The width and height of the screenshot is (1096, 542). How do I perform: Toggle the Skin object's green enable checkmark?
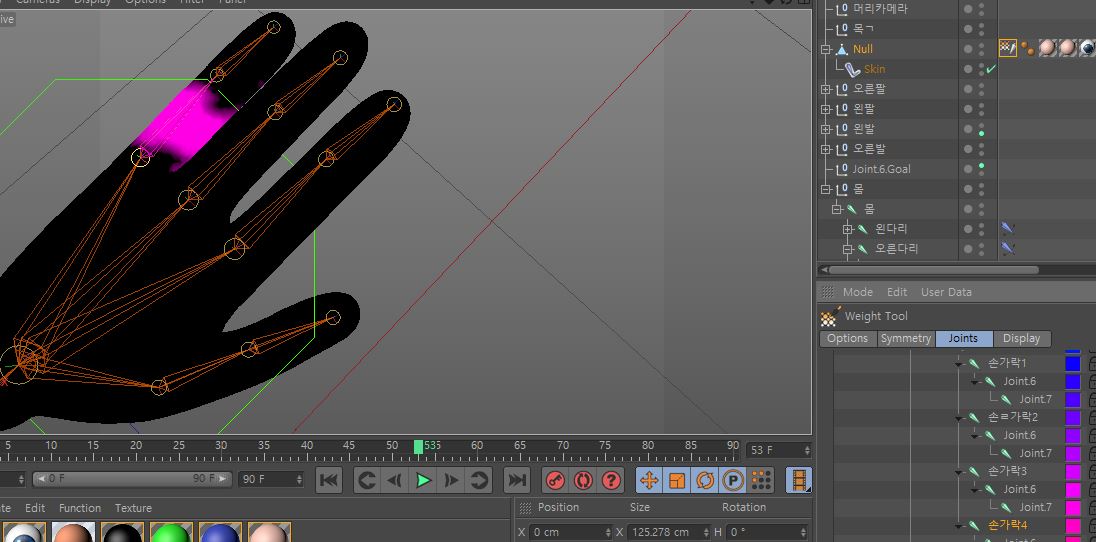point(990,69)
